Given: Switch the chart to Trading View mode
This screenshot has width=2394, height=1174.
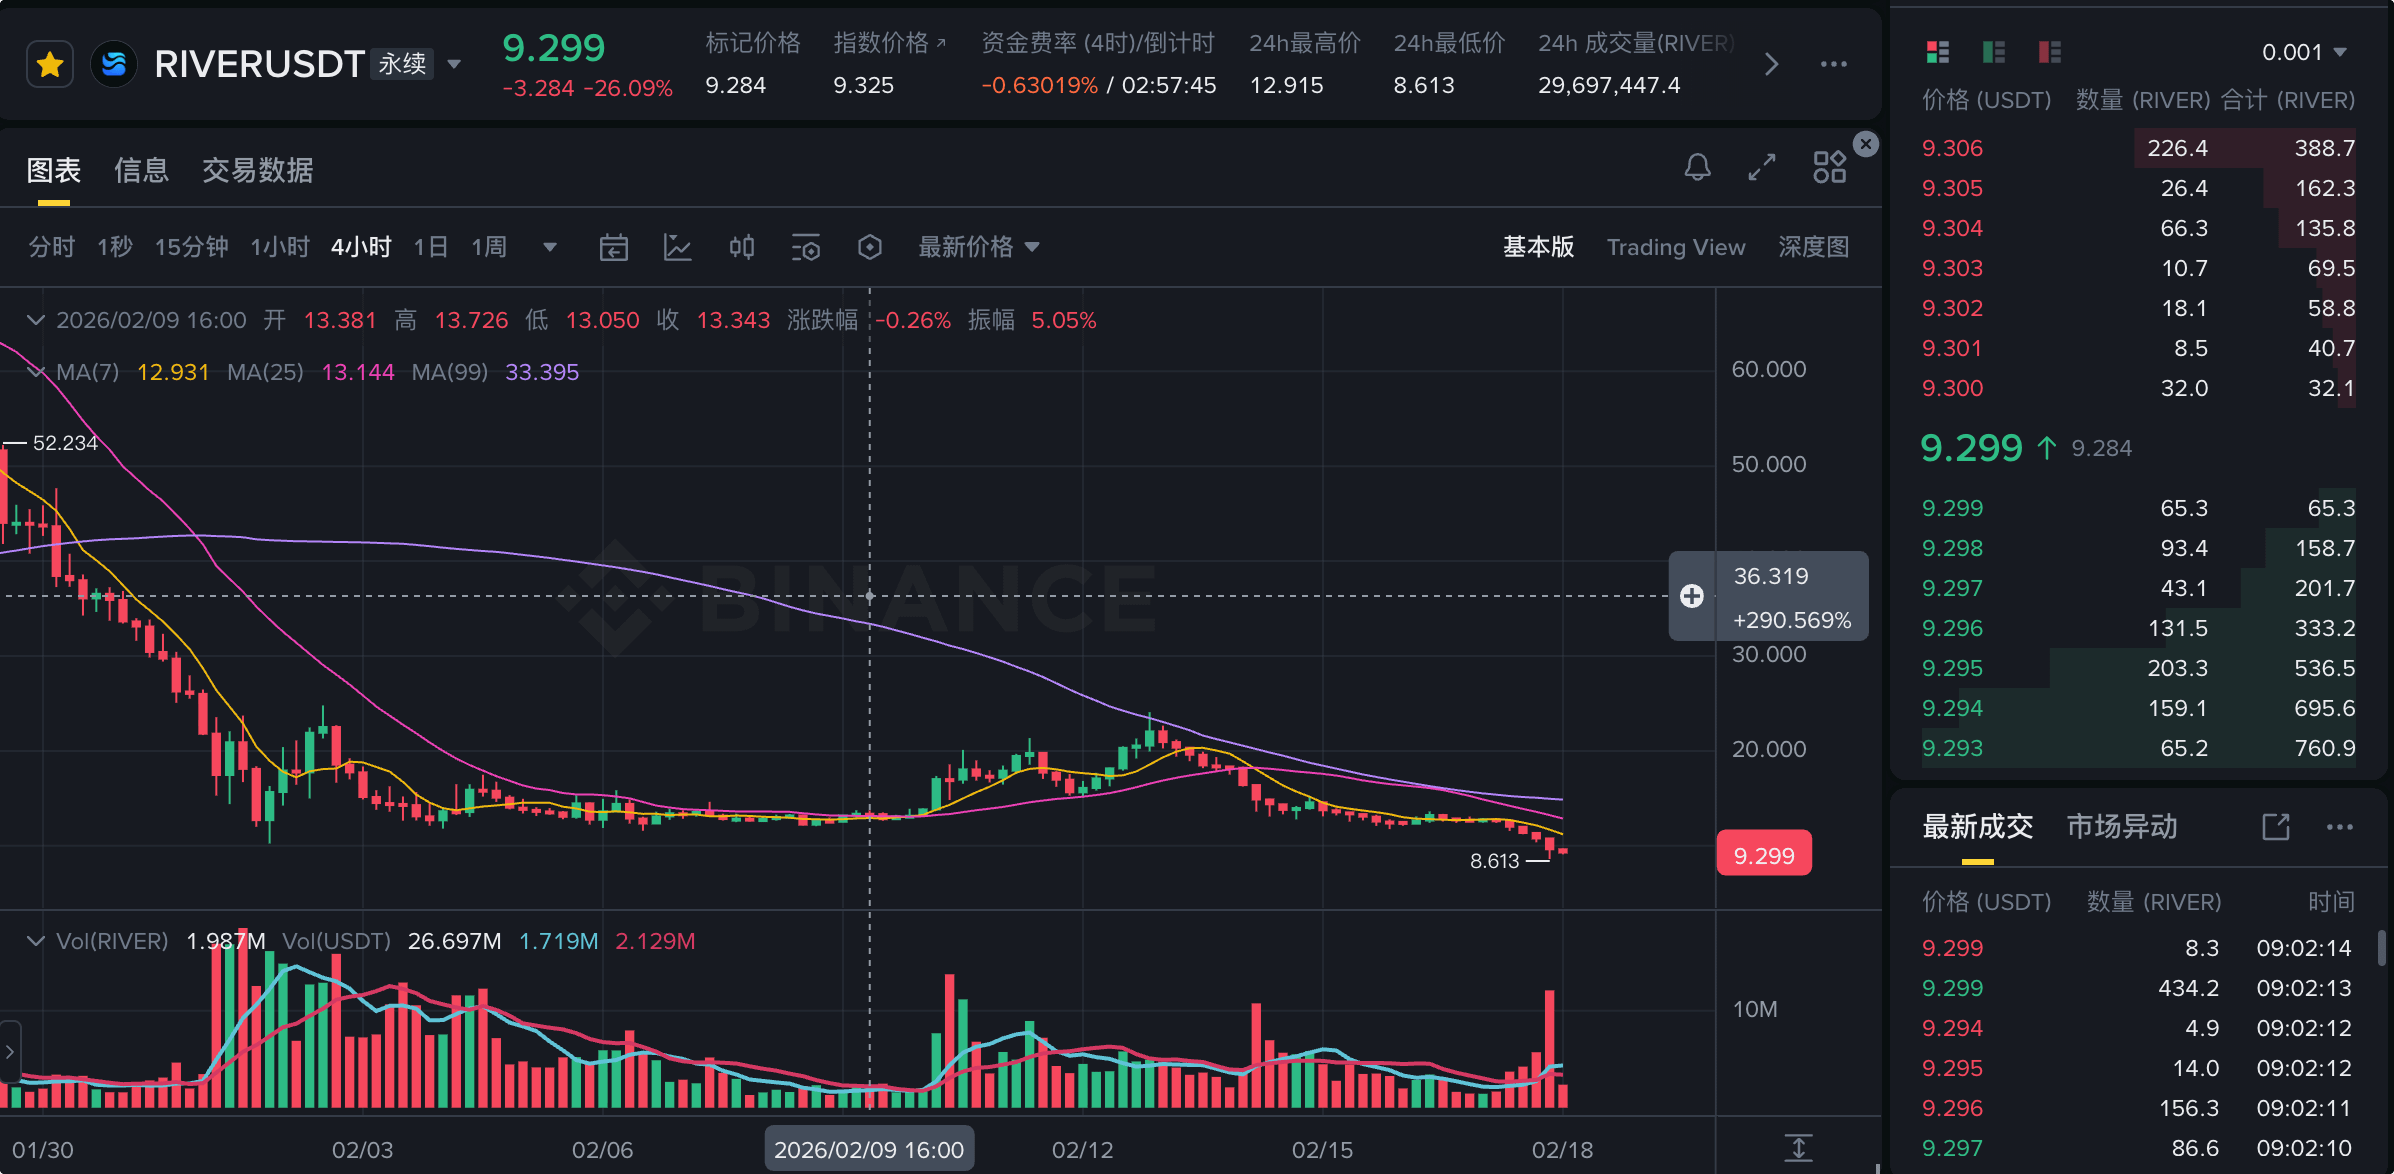Looking at the screenshot, I should click(x=1675, y=247).
